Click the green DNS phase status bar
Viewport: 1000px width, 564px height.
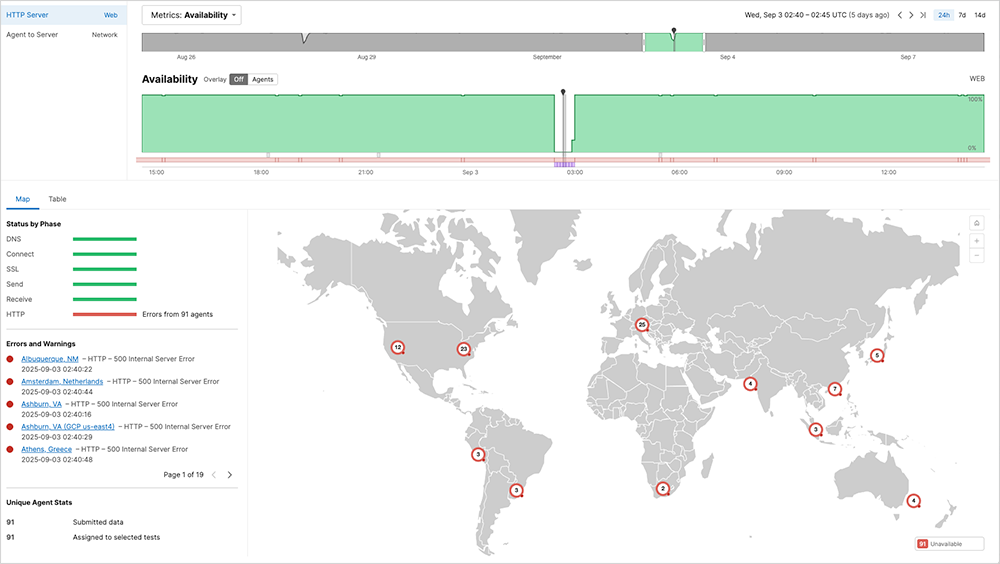105,239
